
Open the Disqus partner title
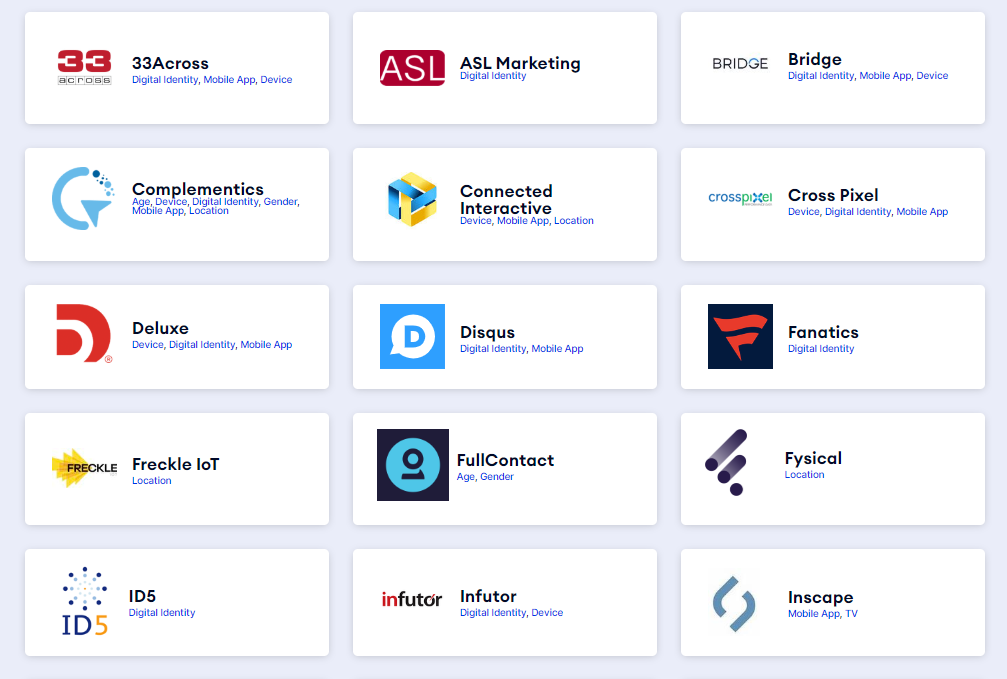click(487, 332)
